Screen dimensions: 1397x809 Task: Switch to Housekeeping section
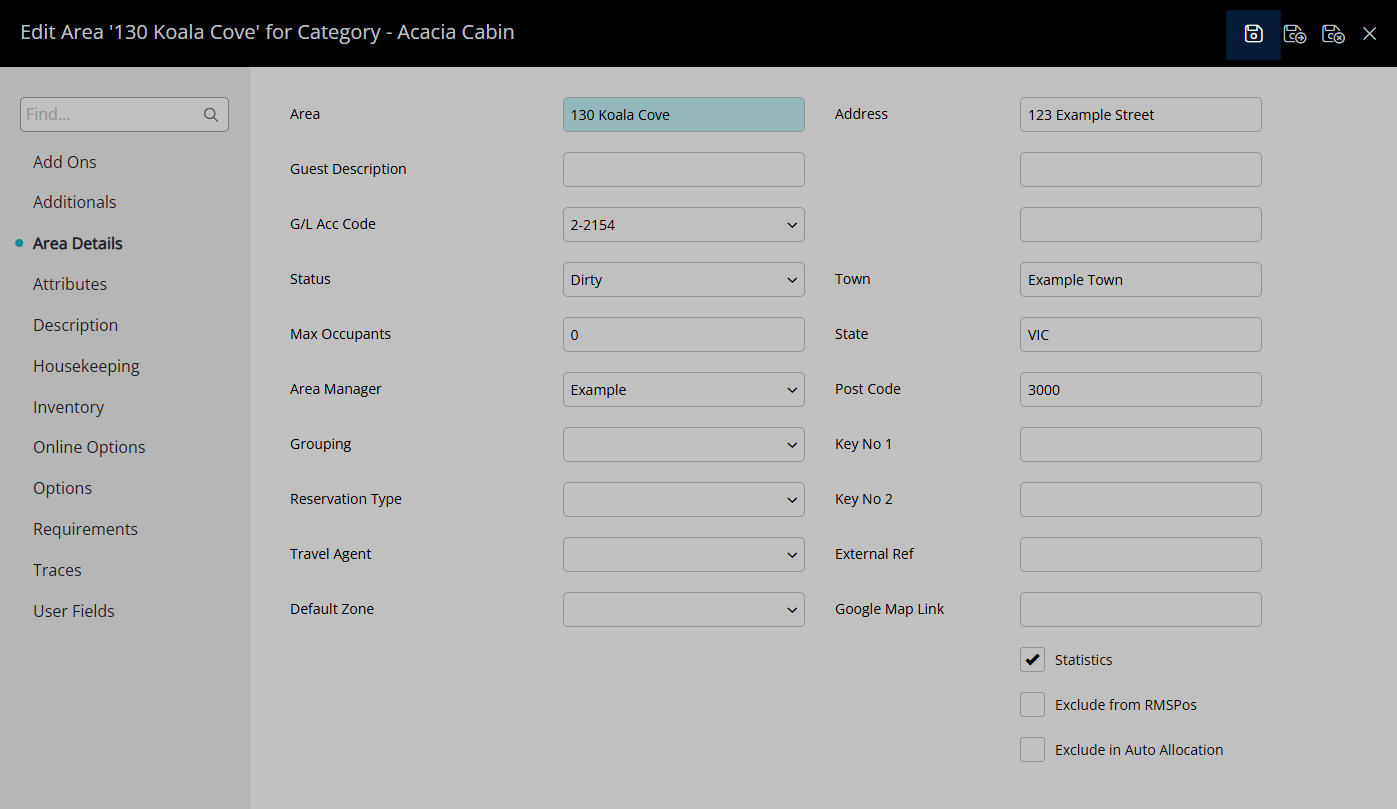point(86,366)
